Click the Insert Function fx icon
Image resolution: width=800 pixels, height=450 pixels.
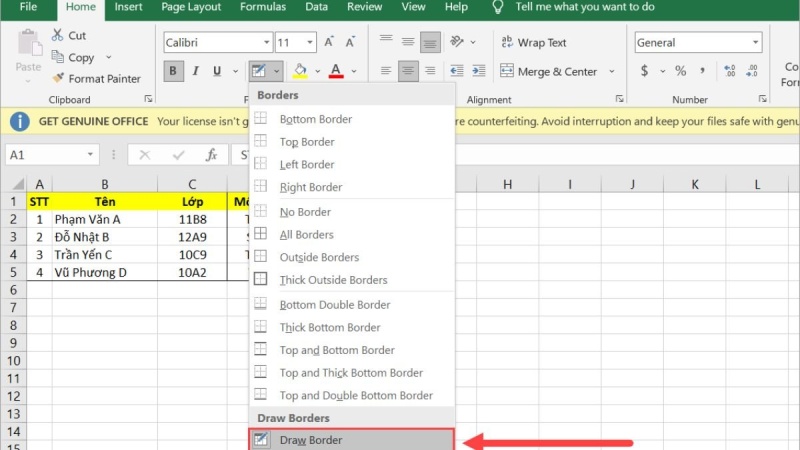coord(211,155)
